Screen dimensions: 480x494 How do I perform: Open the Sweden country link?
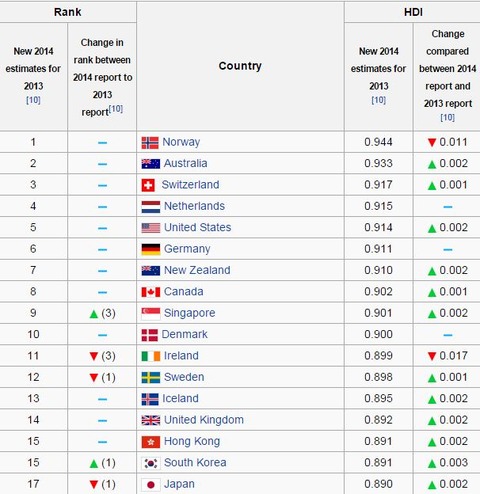coord(184,377)
